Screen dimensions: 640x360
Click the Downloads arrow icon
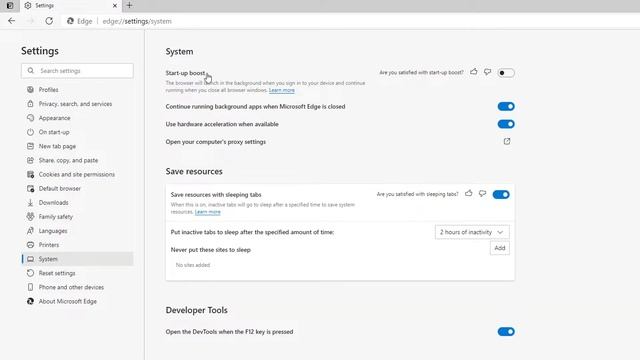point(30,202)
